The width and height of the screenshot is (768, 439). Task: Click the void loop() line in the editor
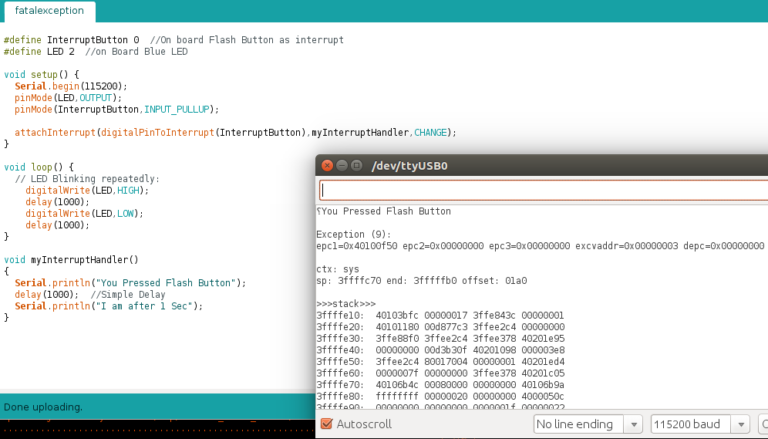pos(39,167)
